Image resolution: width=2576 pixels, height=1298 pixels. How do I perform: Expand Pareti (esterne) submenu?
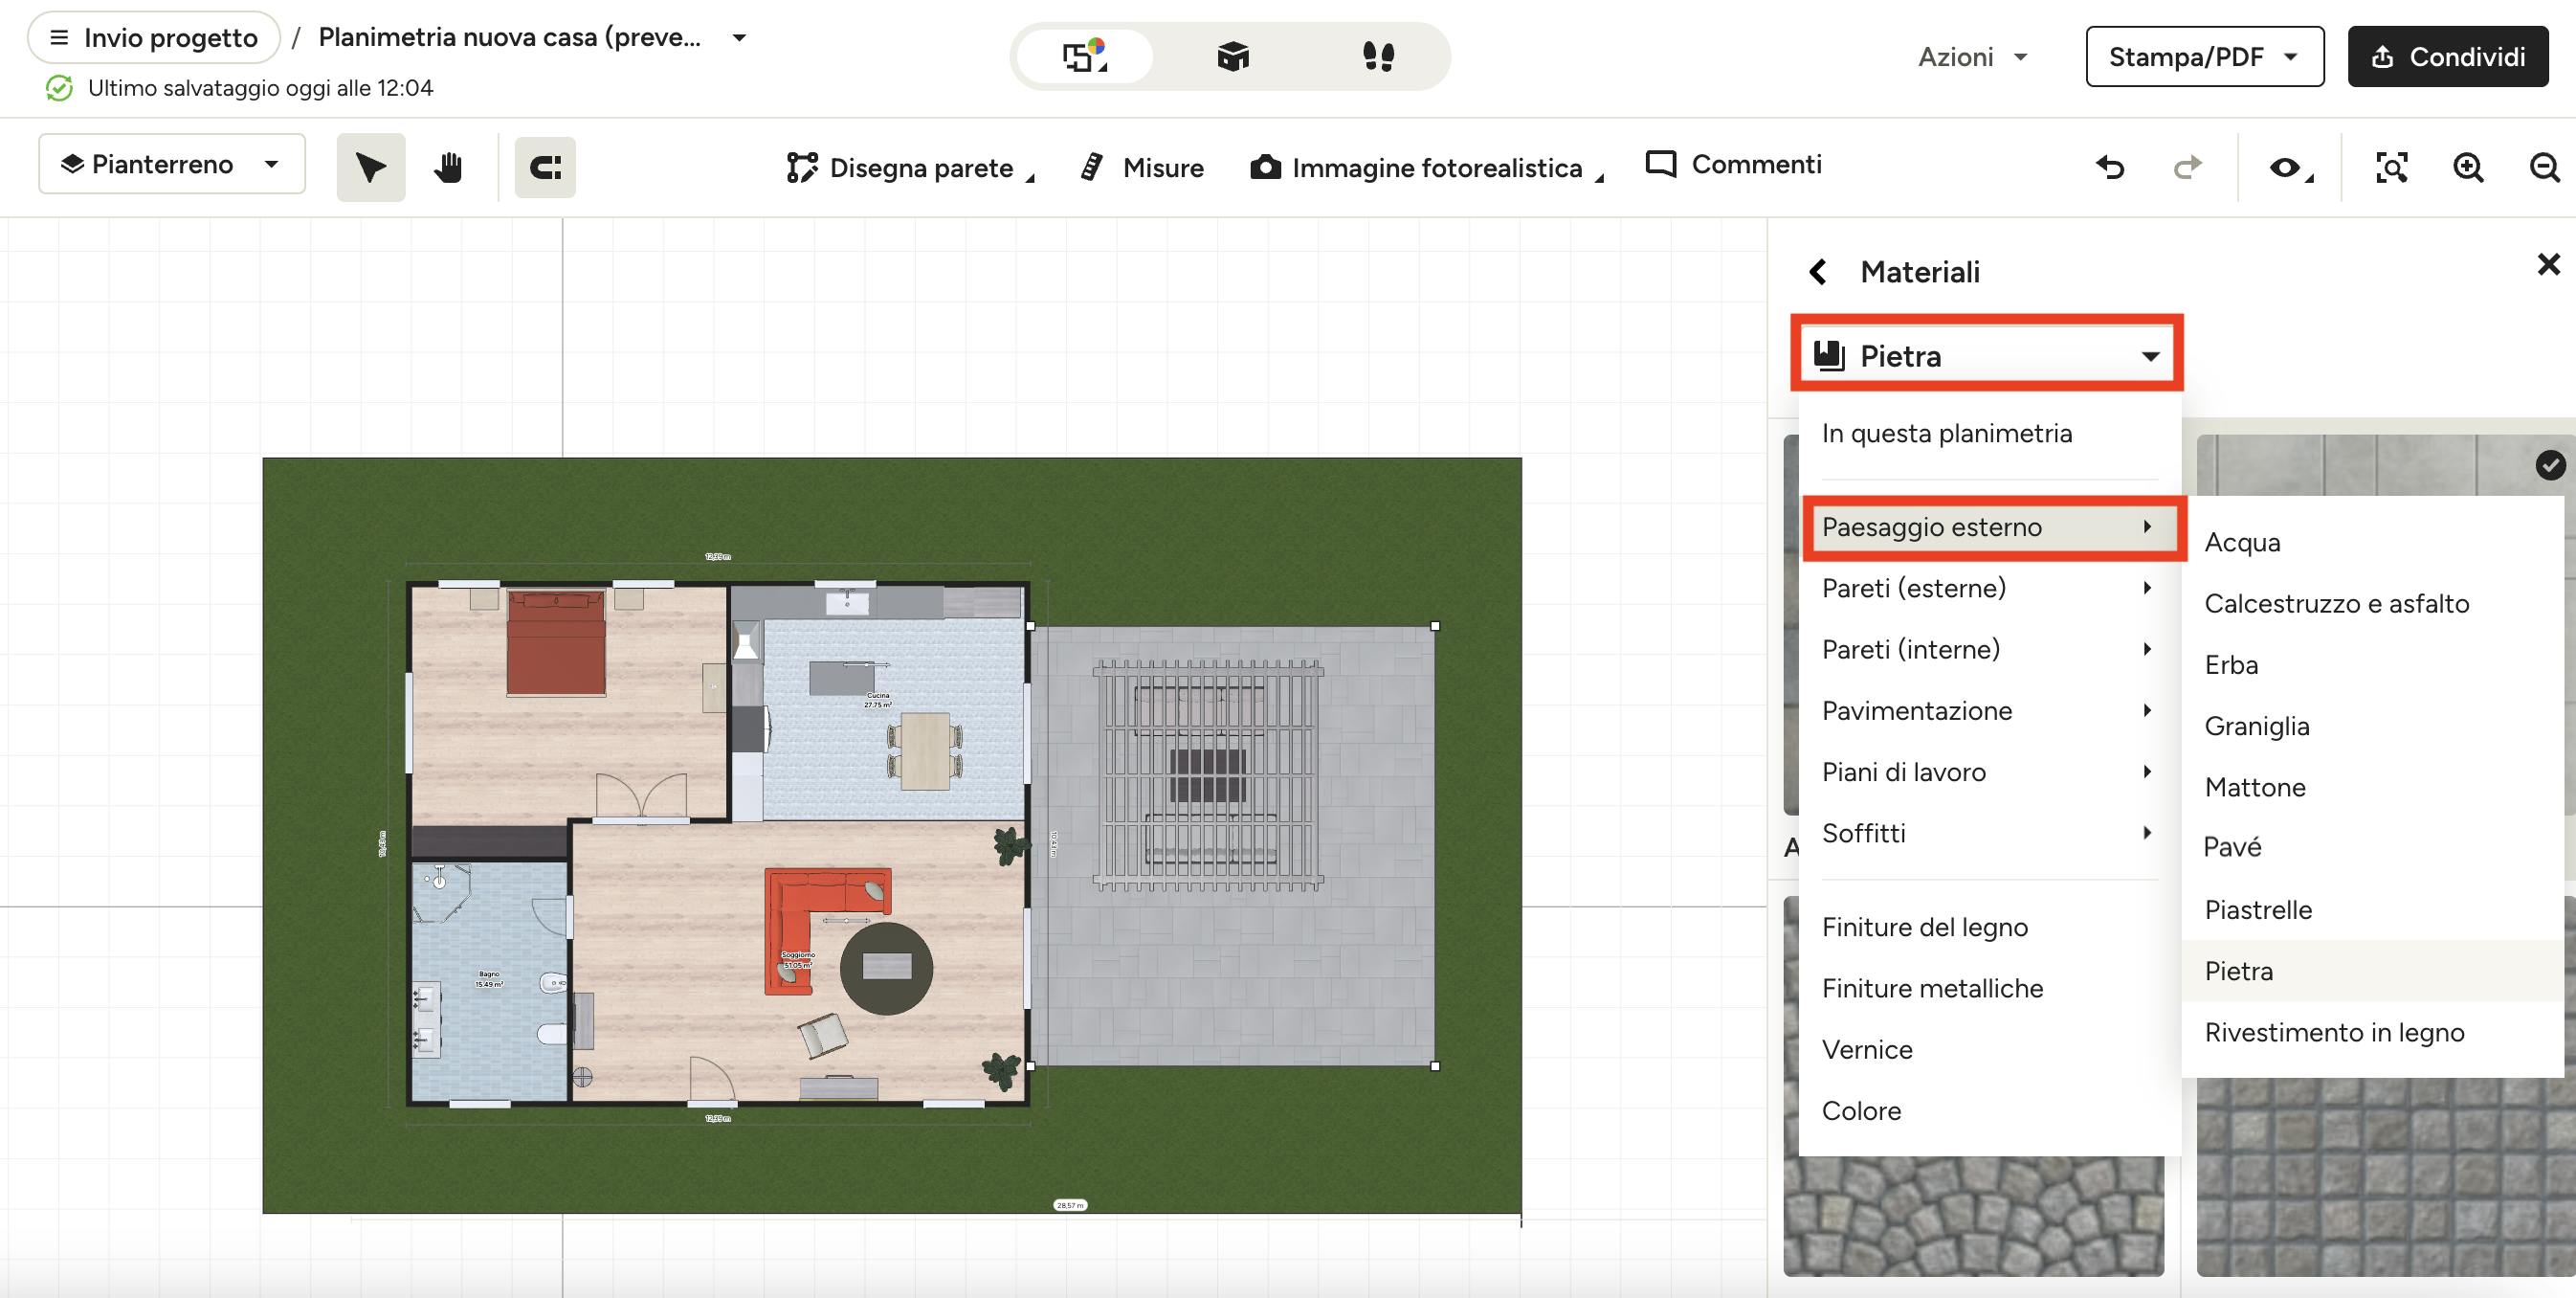[1989, 588]
